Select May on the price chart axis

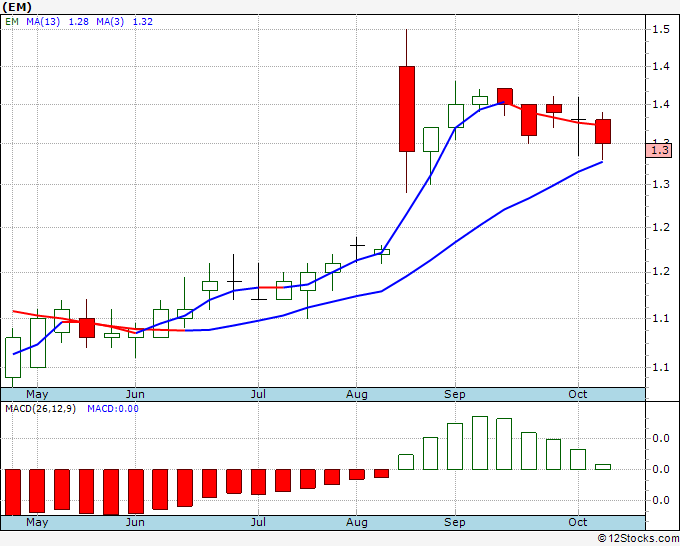37,394
